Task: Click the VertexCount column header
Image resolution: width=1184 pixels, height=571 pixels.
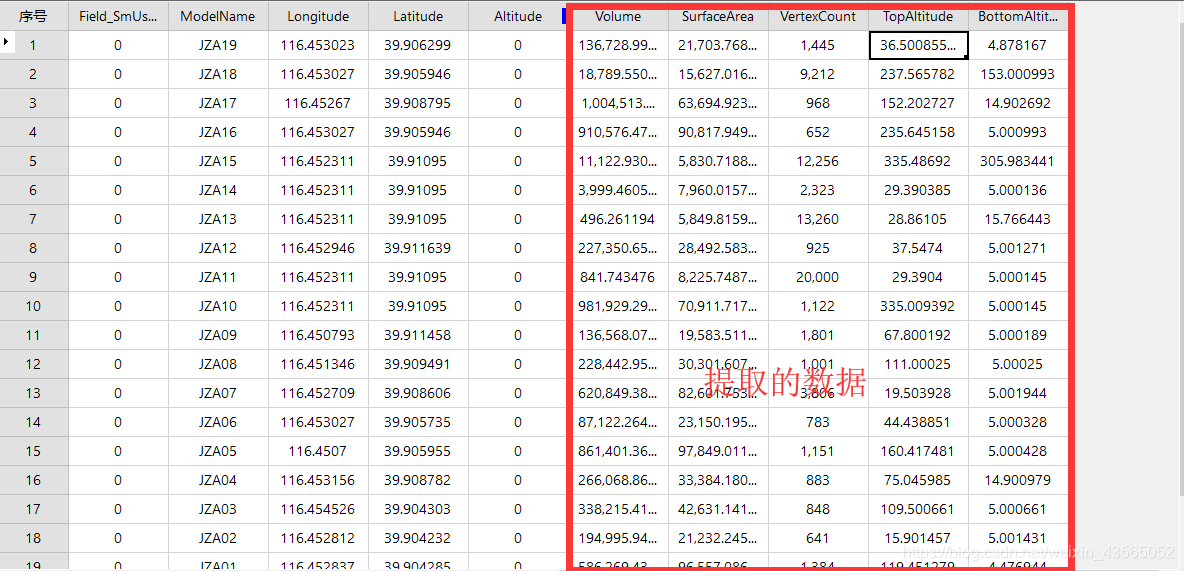Action: pos(818,16)
